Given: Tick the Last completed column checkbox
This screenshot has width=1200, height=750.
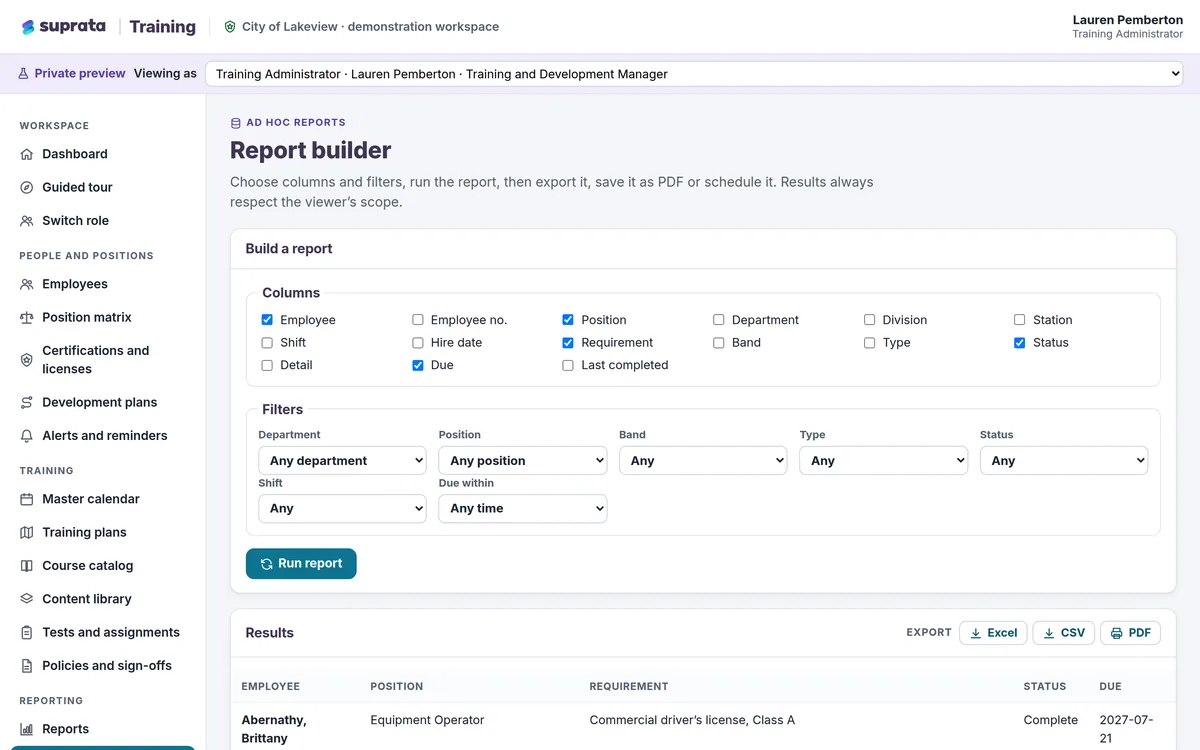Looking at the screenshot, I should click(568, 366).
